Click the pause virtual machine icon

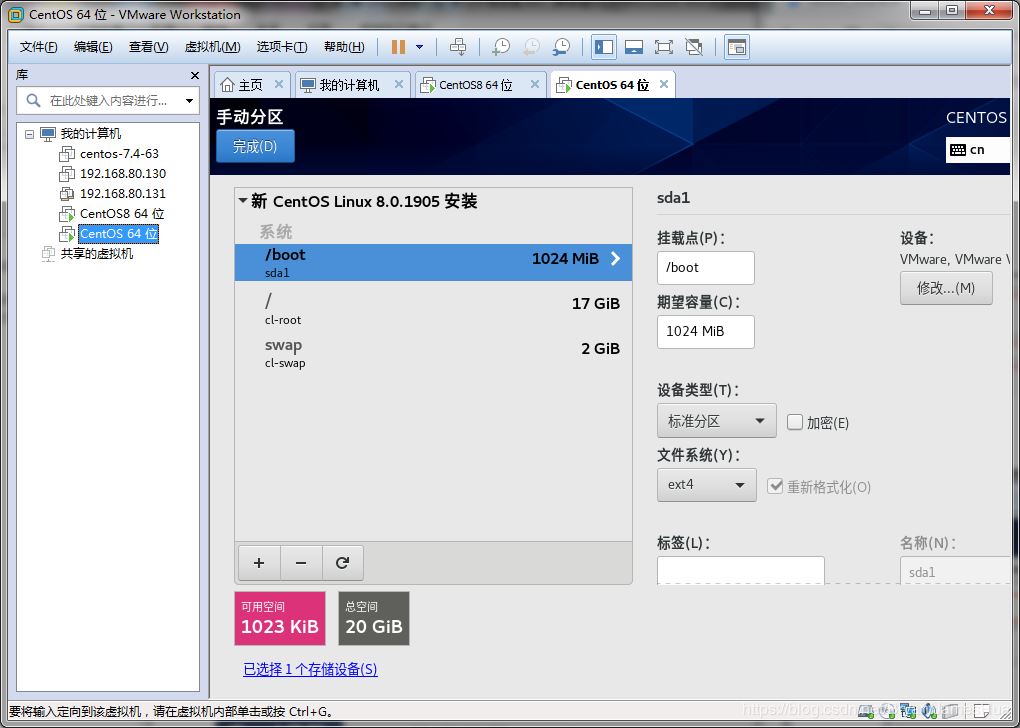point(398,47)
